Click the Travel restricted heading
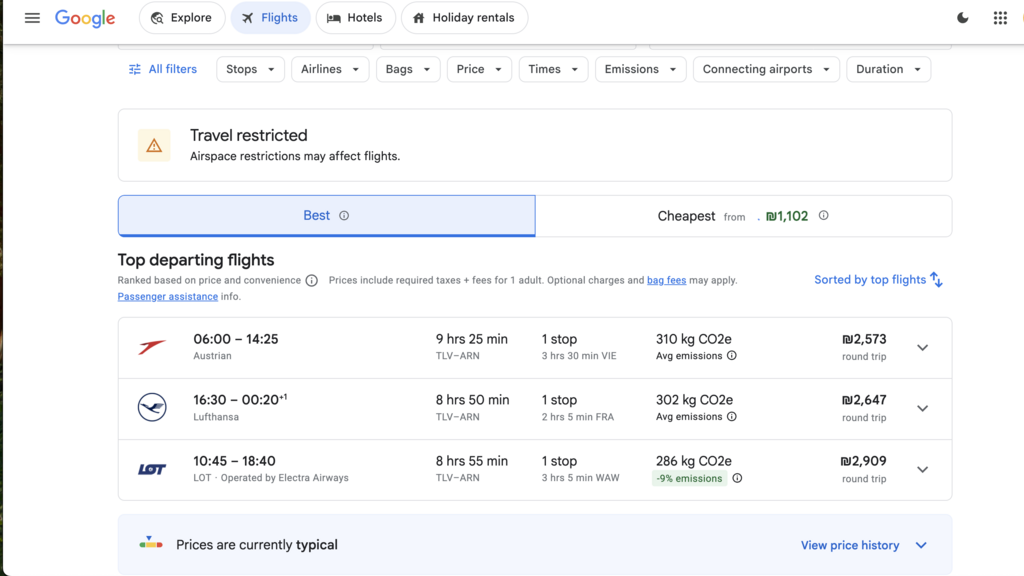1024x576 pixels. click(248, 135)
